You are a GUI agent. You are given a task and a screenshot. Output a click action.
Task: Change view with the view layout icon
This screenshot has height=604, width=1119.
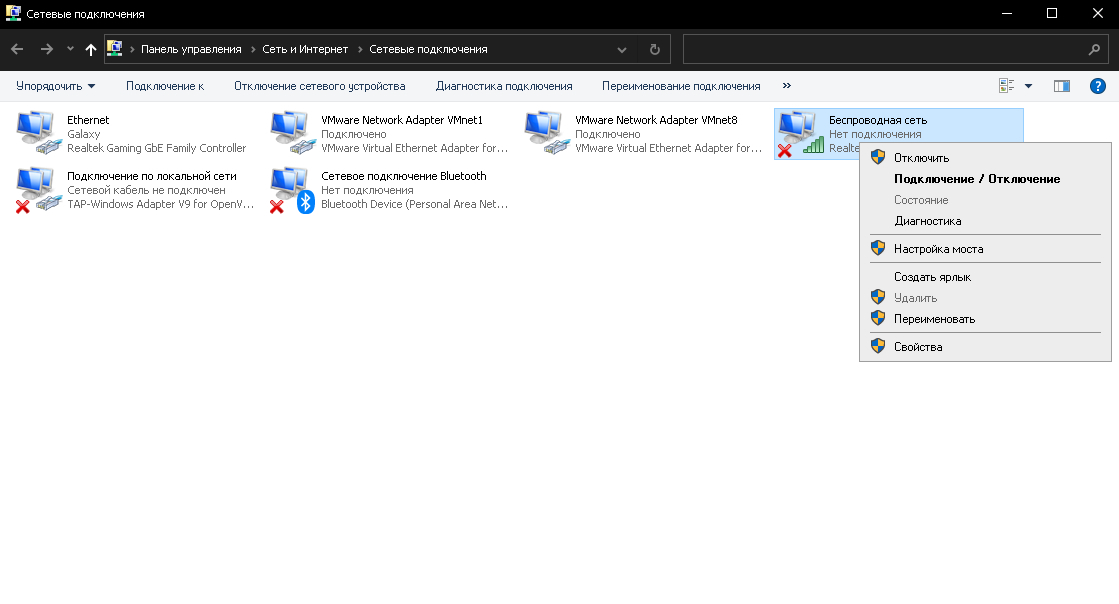tap(1006, 86)
